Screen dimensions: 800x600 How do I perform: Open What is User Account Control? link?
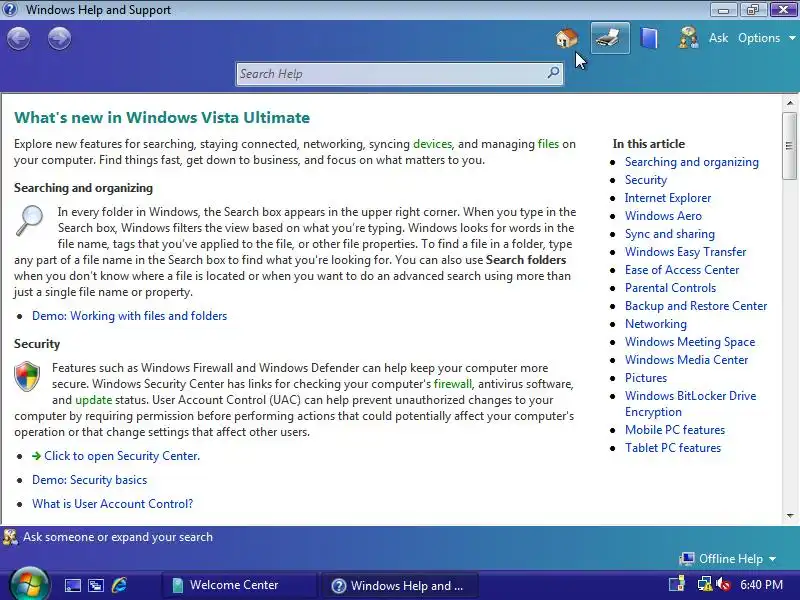pos(113,504)
